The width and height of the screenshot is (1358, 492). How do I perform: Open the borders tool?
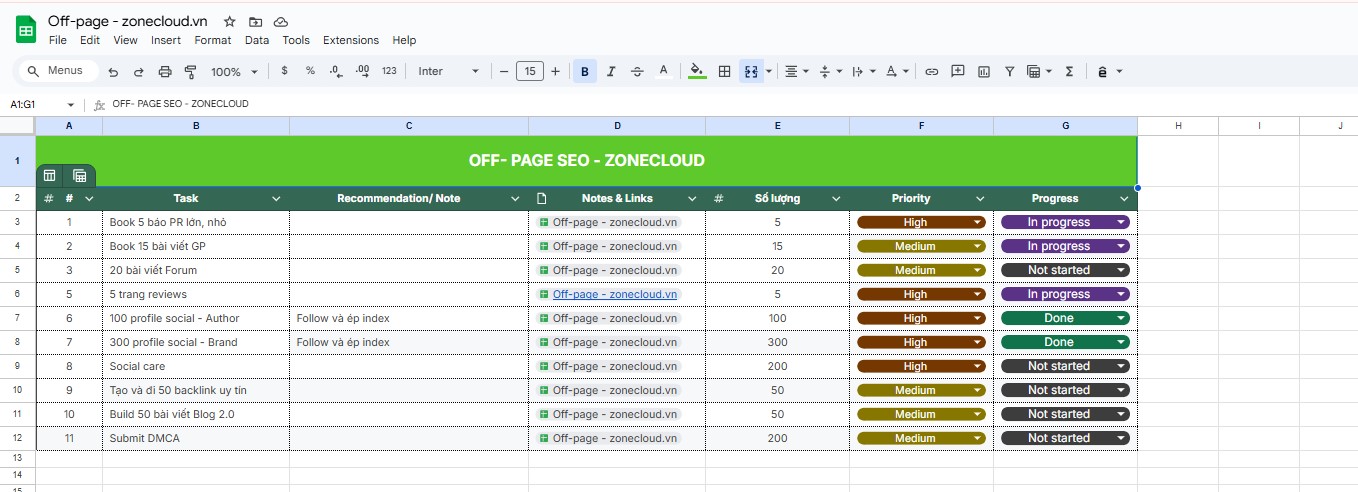pos(725,71)
